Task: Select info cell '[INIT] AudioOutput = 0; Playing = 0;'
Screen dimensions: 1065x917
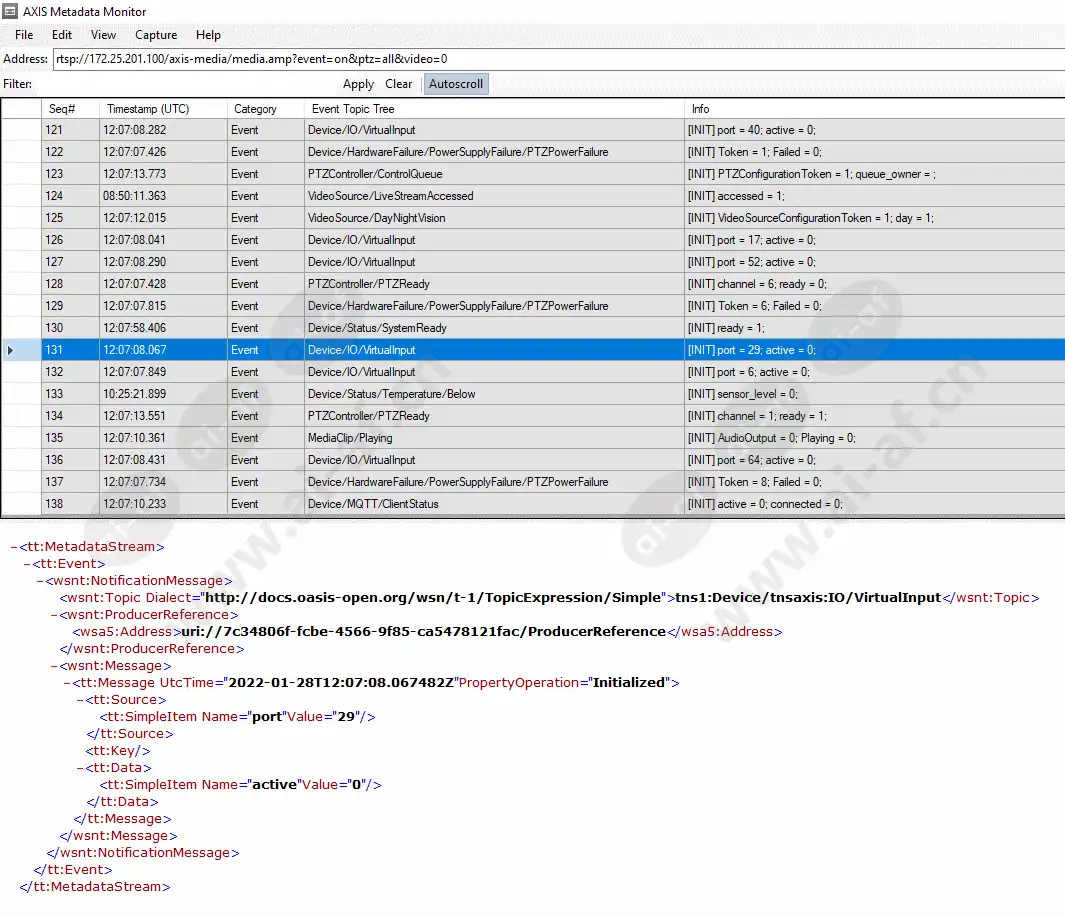Action: click(x=875, y=438)
